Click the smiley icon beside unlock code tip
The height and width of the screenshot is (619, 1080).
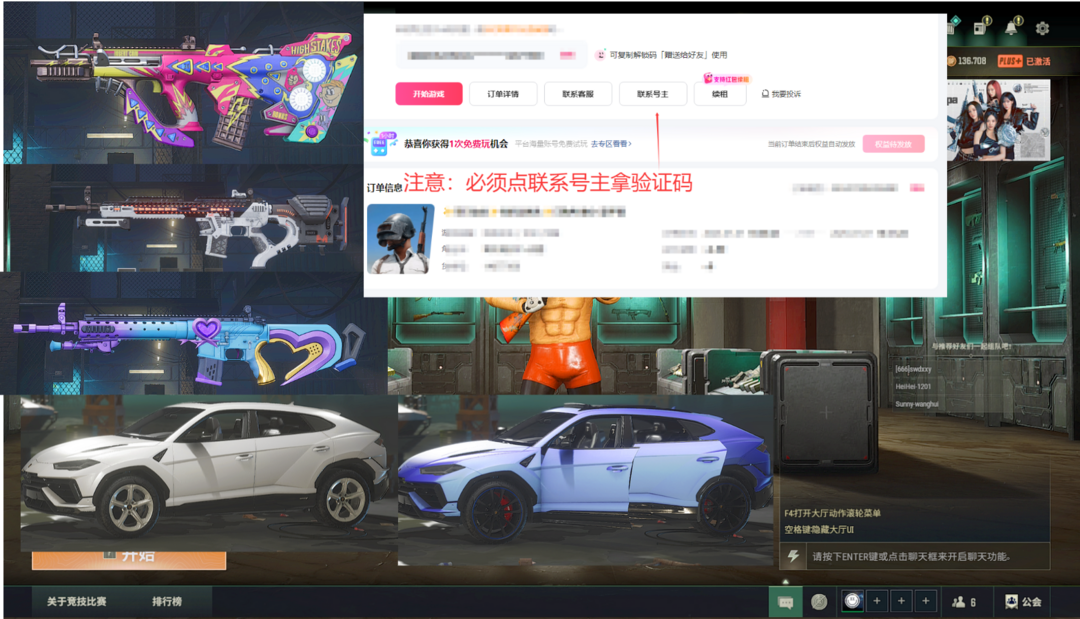click(x=600, y=55)
